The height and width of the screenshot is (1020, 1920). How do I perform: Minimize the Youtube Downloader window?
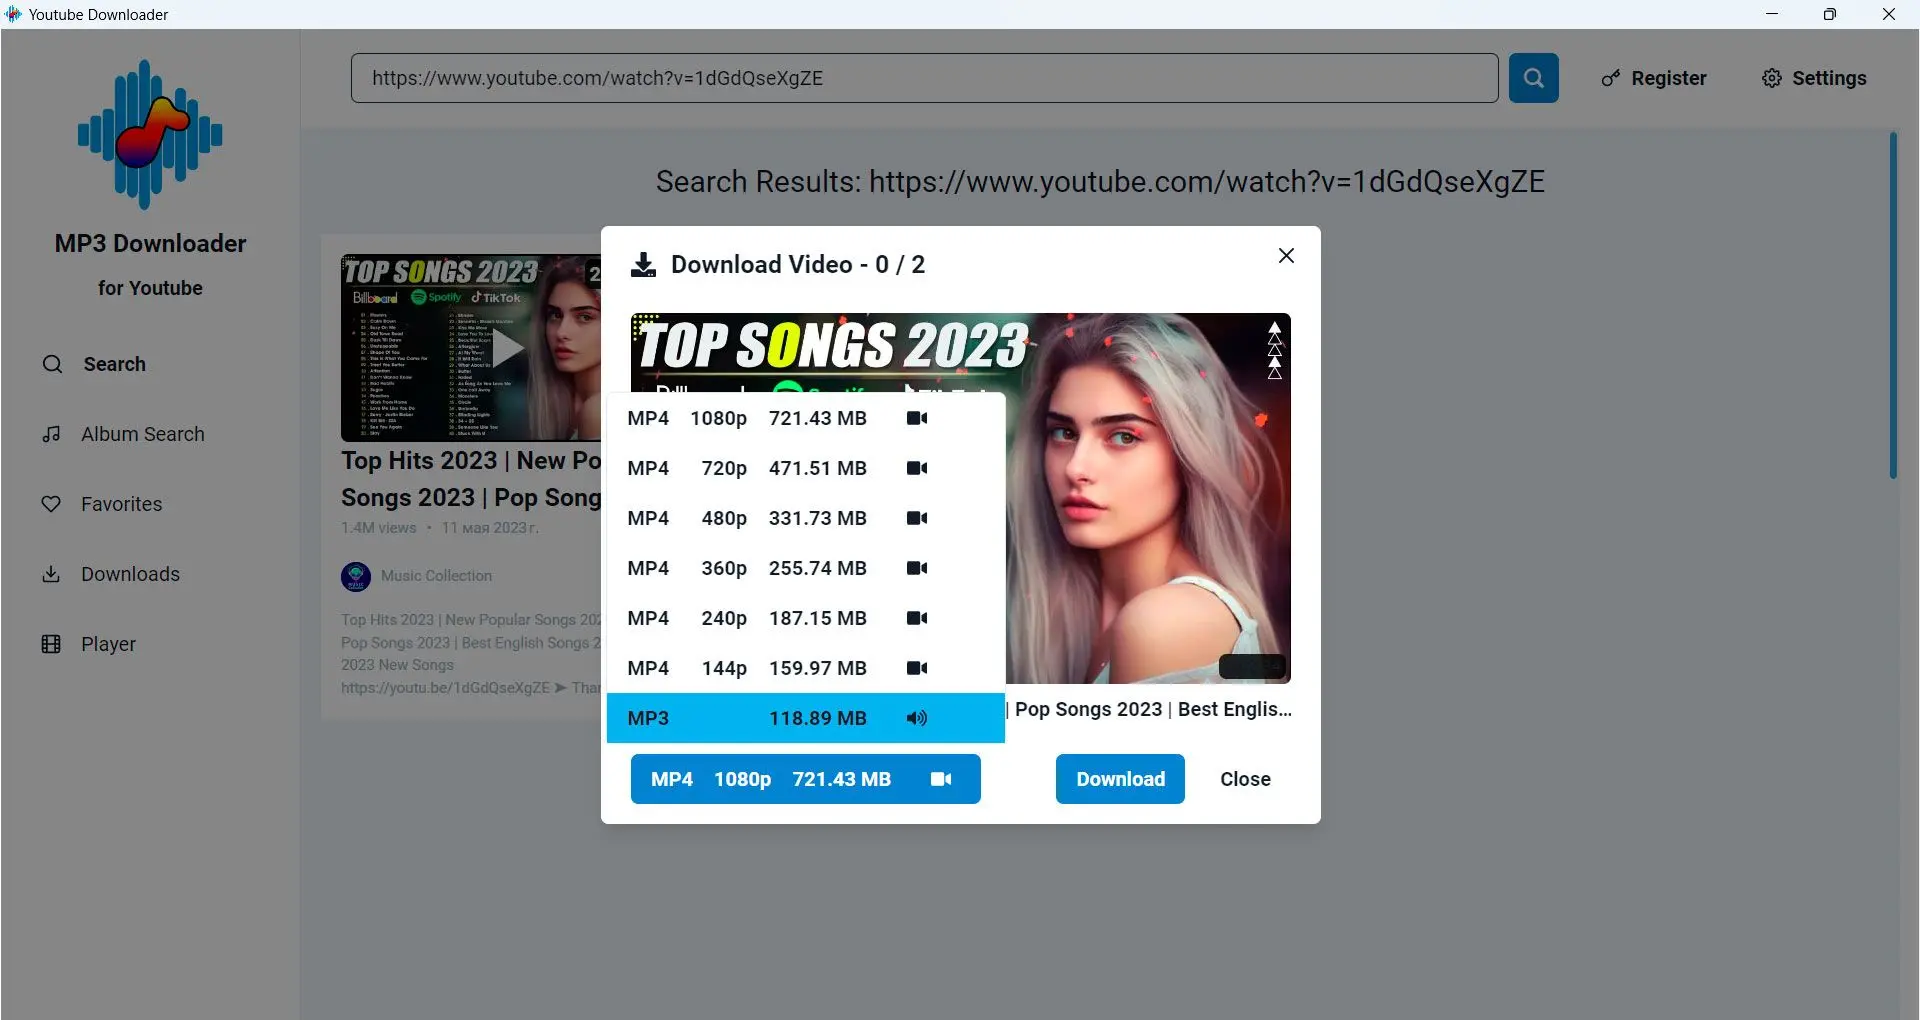pos(1772,14)
